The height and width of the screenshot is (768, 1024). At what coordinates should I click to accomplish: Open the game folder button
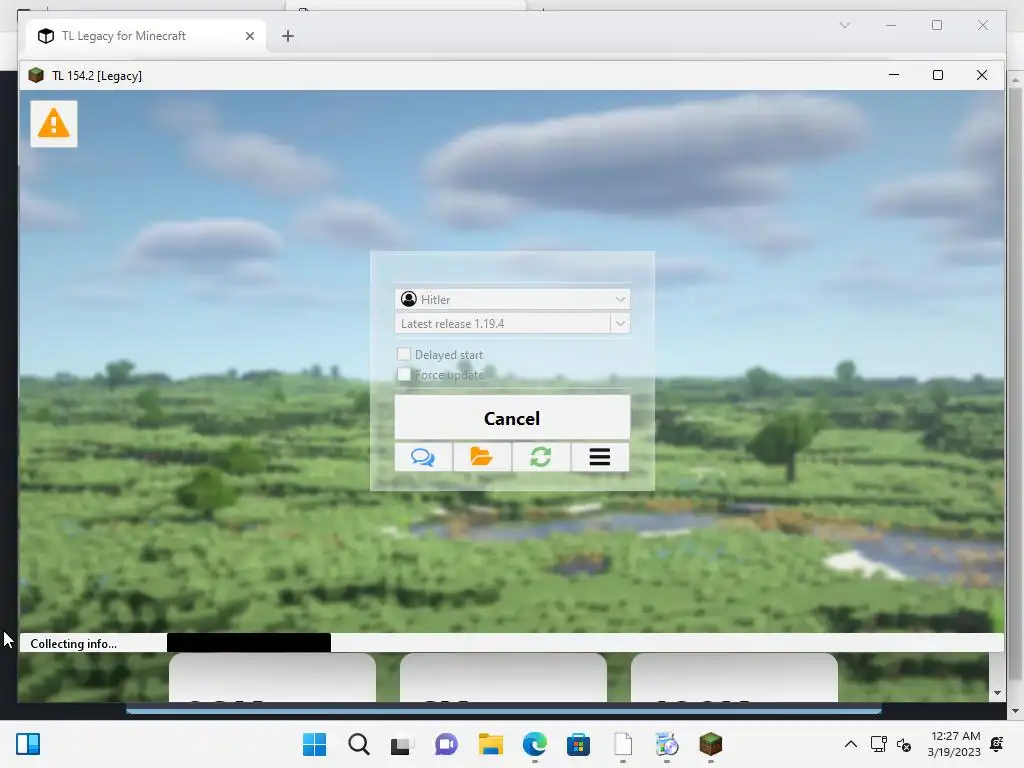[x=482, y=456]
